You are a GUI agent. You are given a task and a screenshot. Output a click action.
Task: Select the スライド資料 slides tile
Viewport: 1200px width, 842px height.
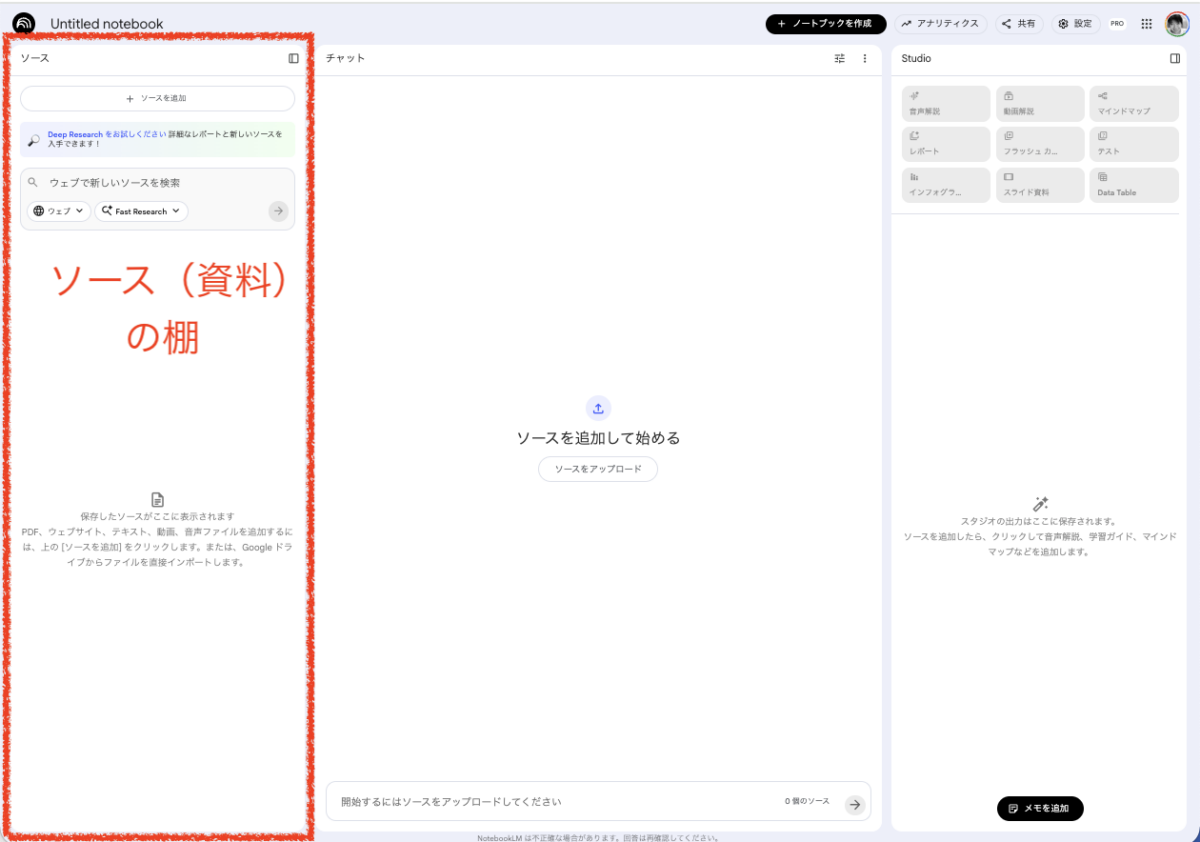click(x=1039, y=185)
